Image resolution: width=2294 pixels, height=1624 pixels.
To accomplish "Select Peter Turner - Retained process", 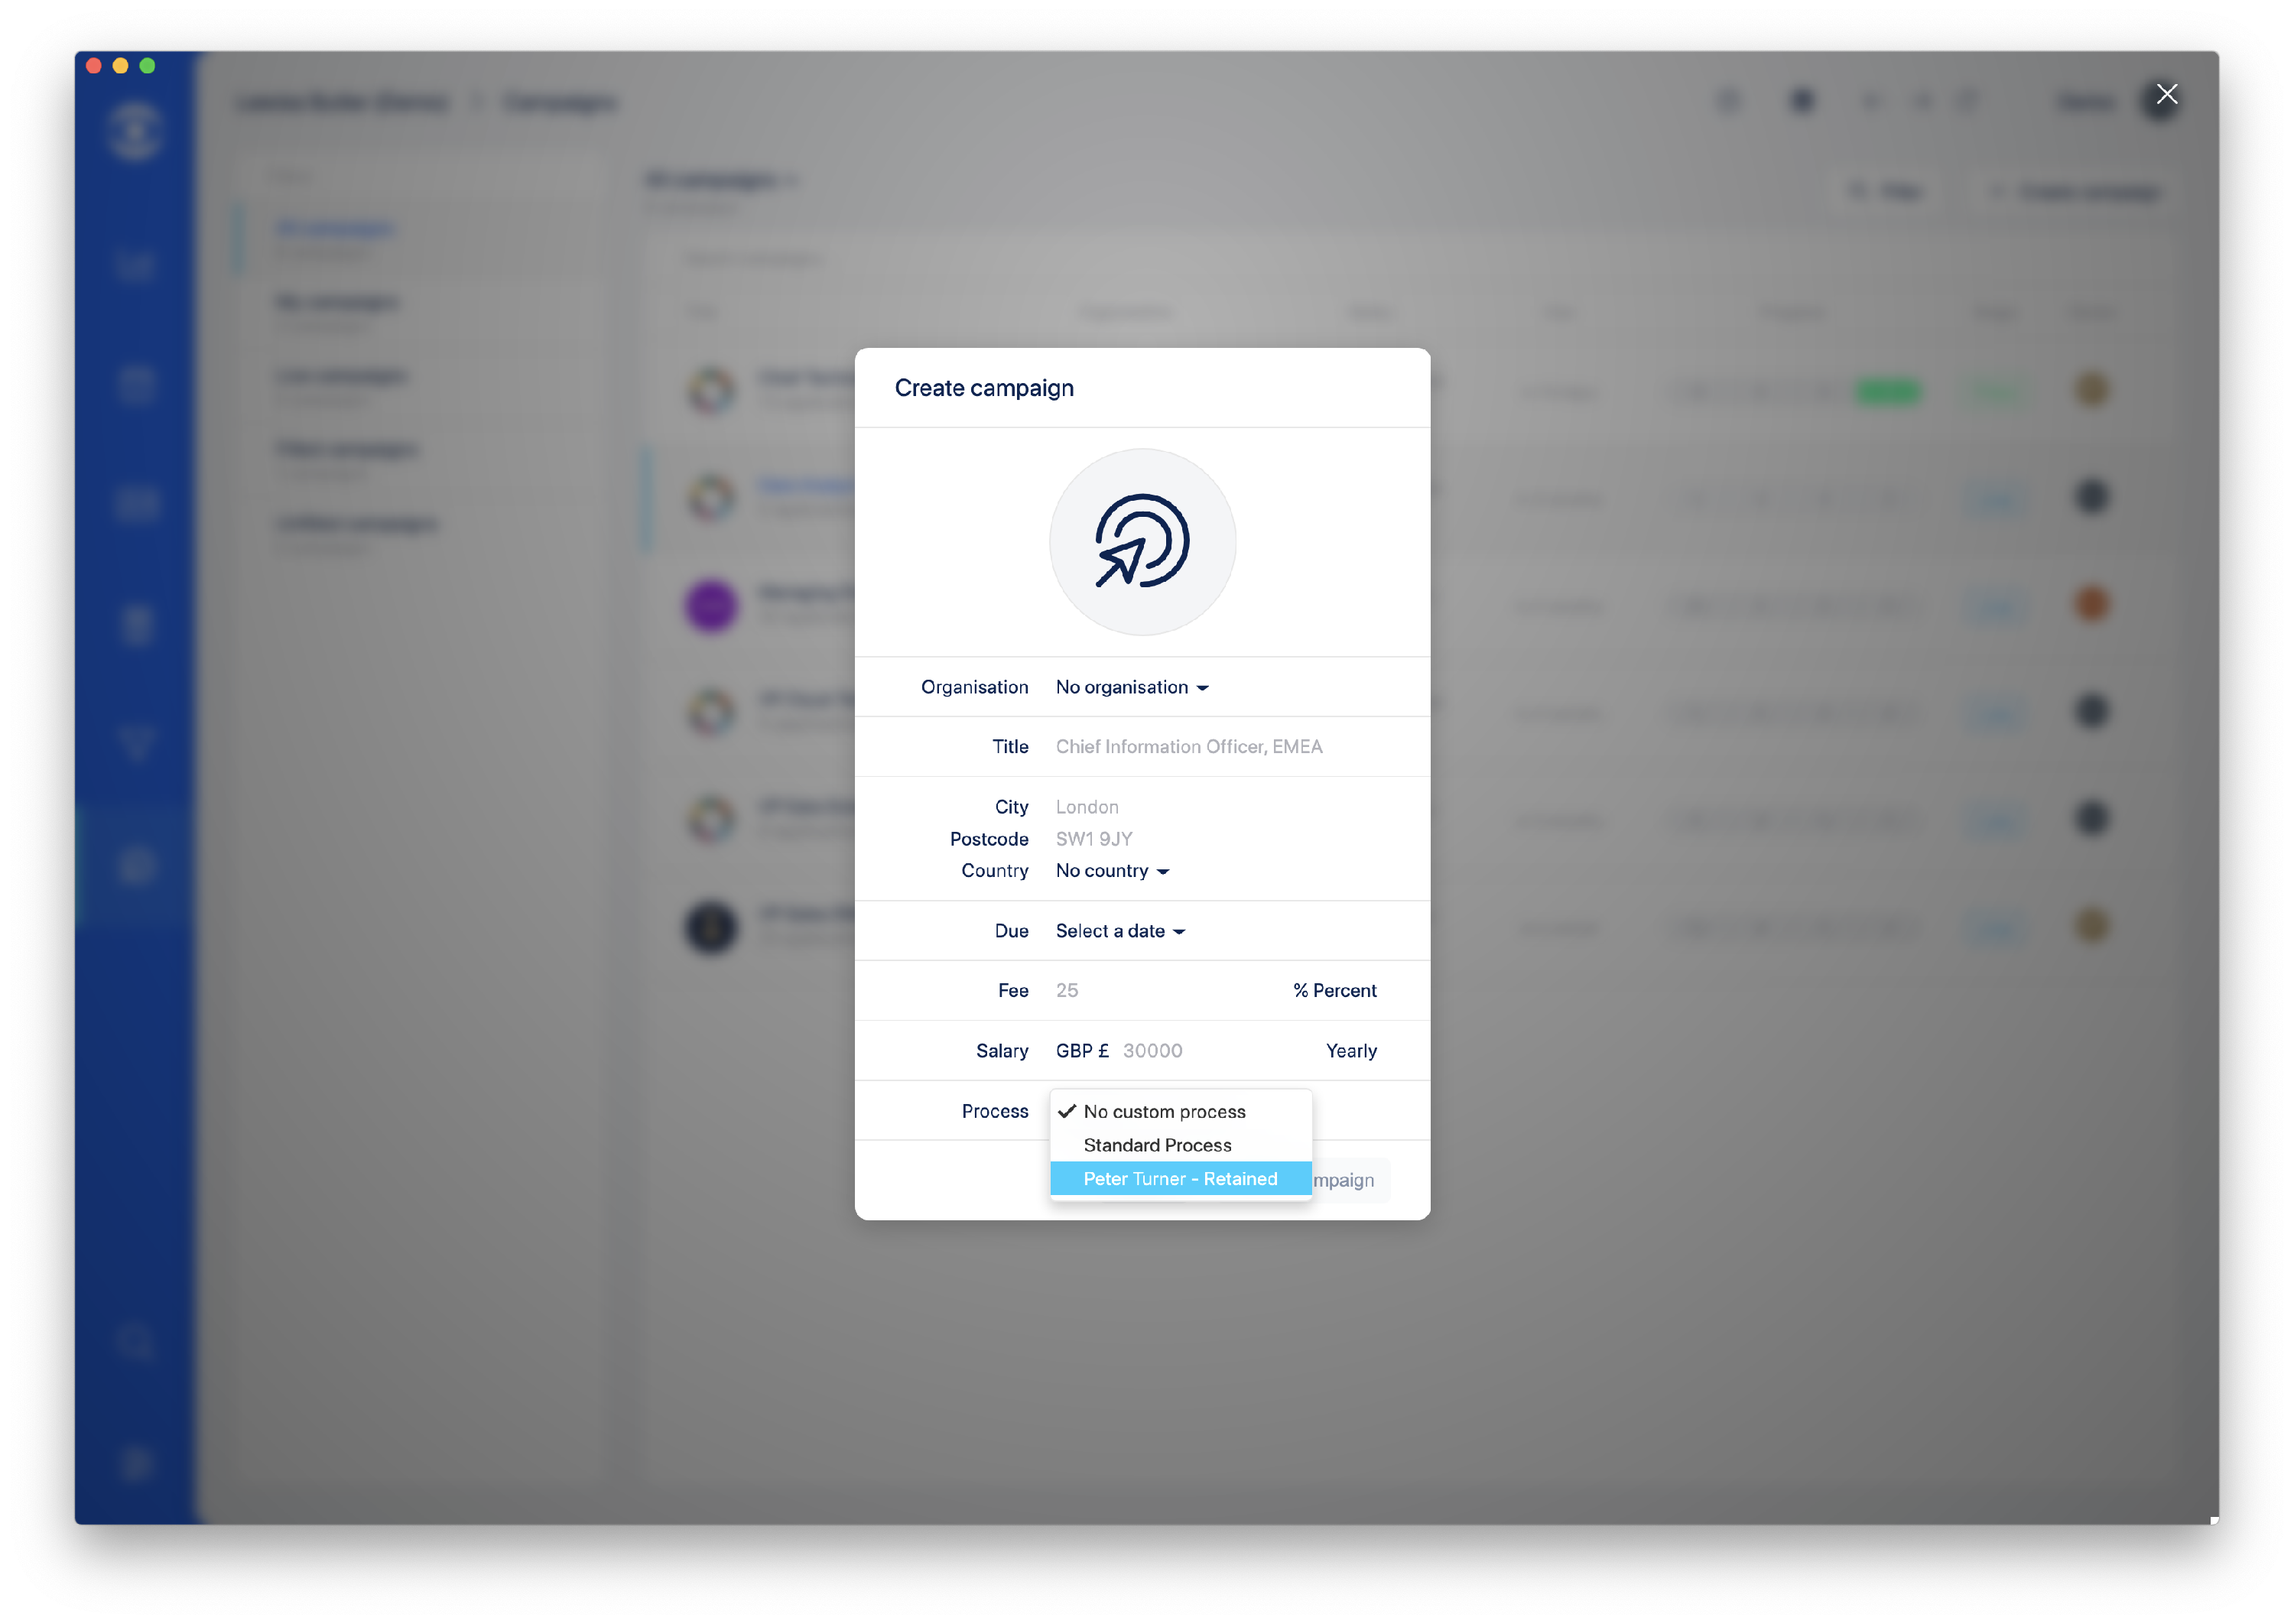I will [x=1180, y=1178].
